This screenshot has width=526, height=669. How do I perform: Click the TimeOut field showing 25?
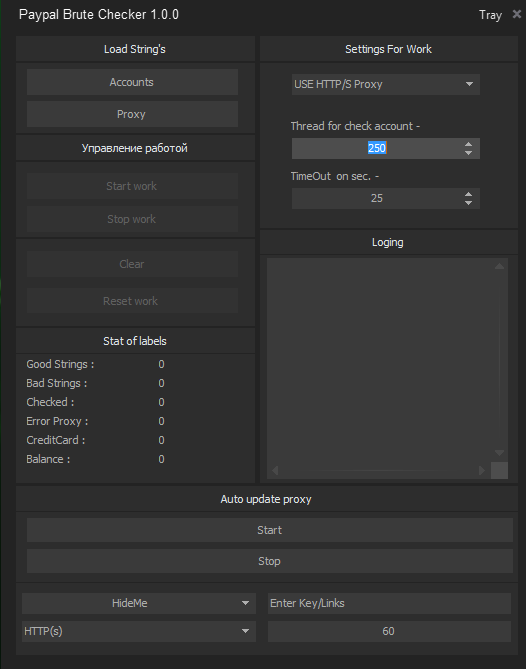[x=377, y=198]
